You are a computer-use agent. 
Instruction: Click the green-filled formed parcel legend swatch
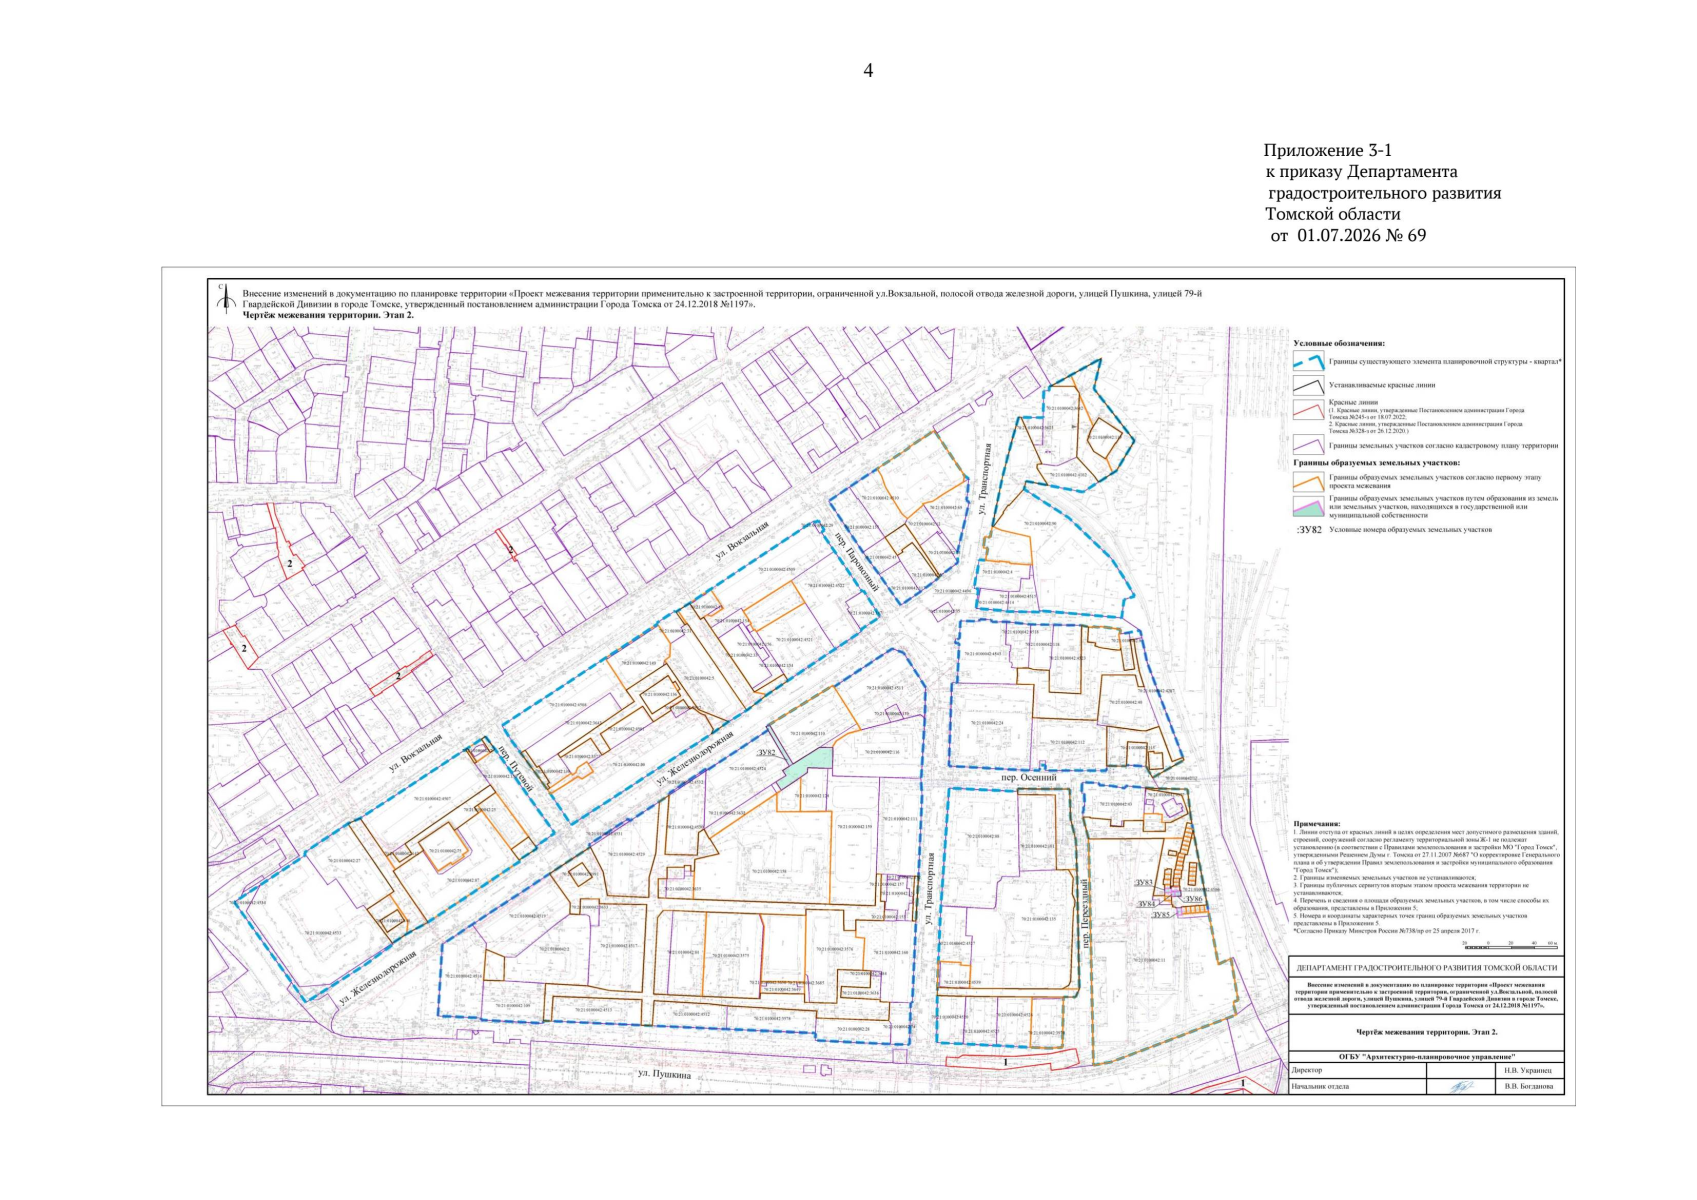[x=1308, y=507]
